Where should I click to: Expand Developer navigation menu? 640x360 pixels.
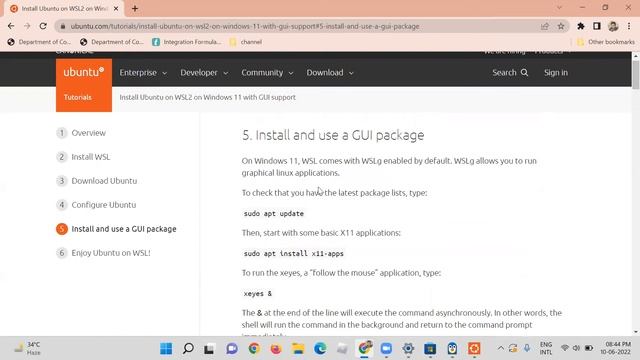(204, 73)
